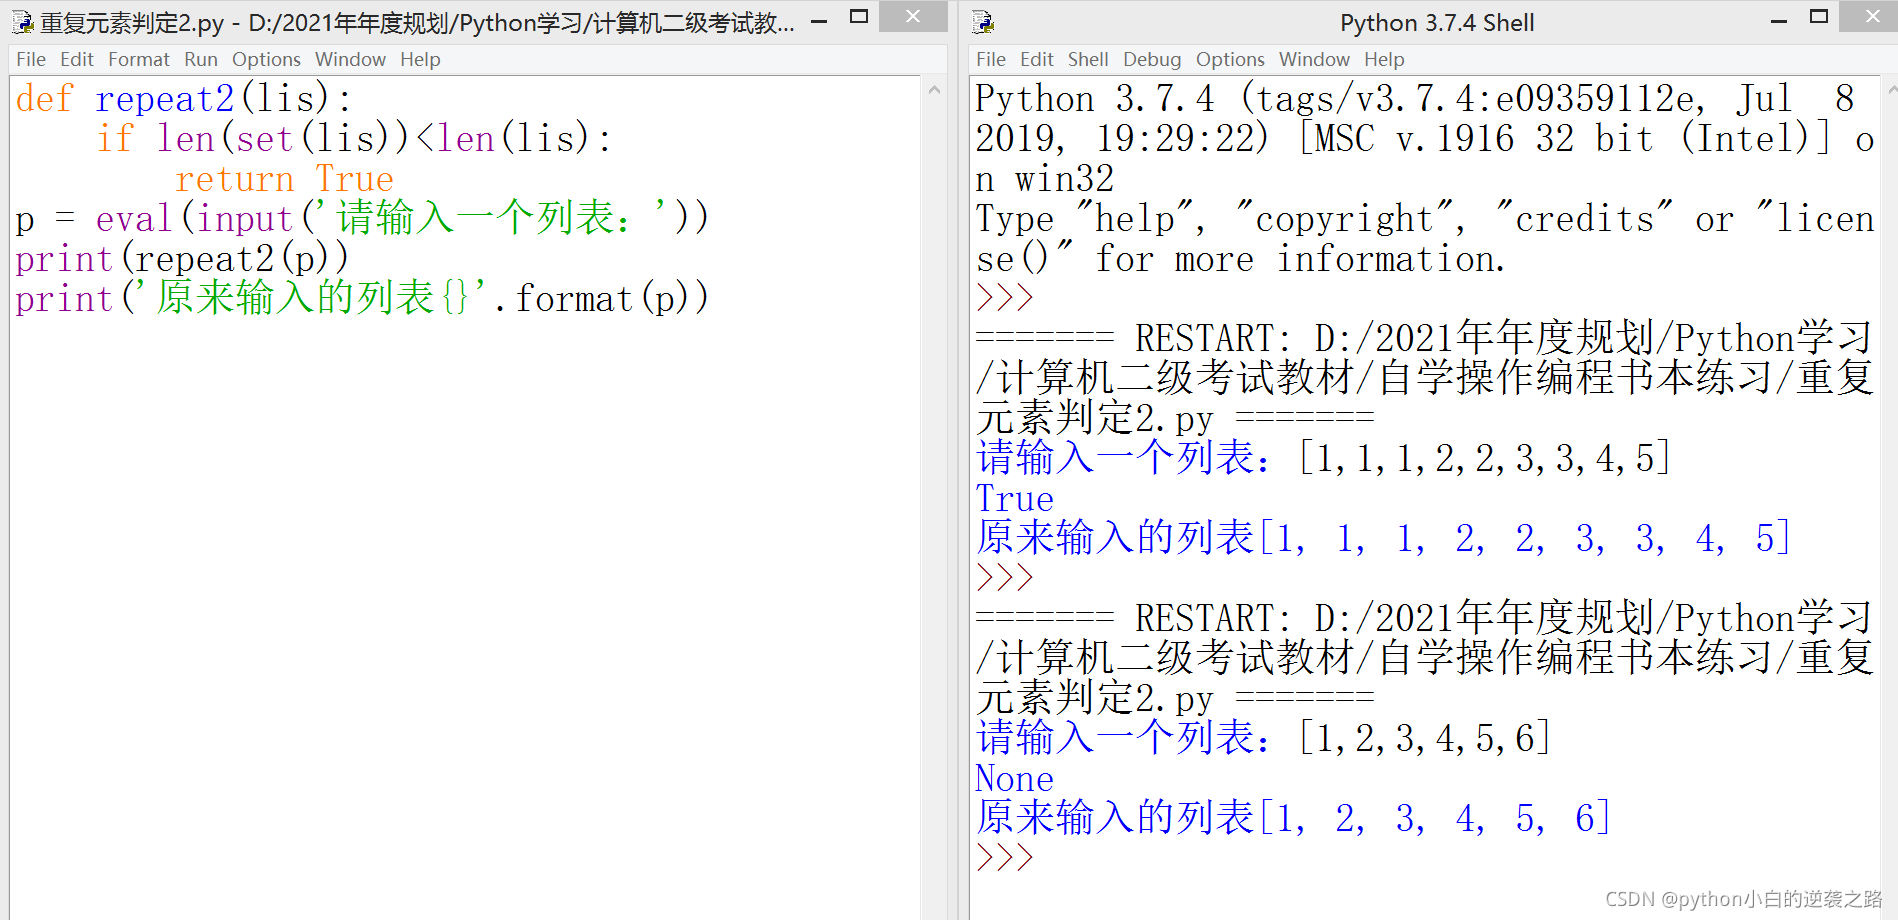Open Help menu in Python Shell
The image size is (1898, 920).
(1384, 59)
